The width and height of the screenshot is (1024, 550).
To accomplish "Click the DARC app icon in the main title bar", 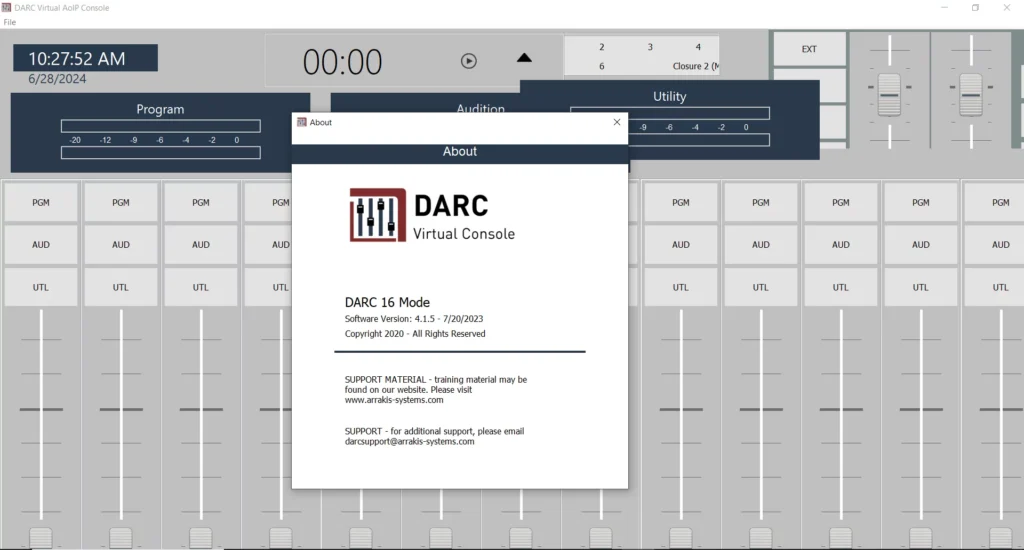I will (x=7, y=8).
